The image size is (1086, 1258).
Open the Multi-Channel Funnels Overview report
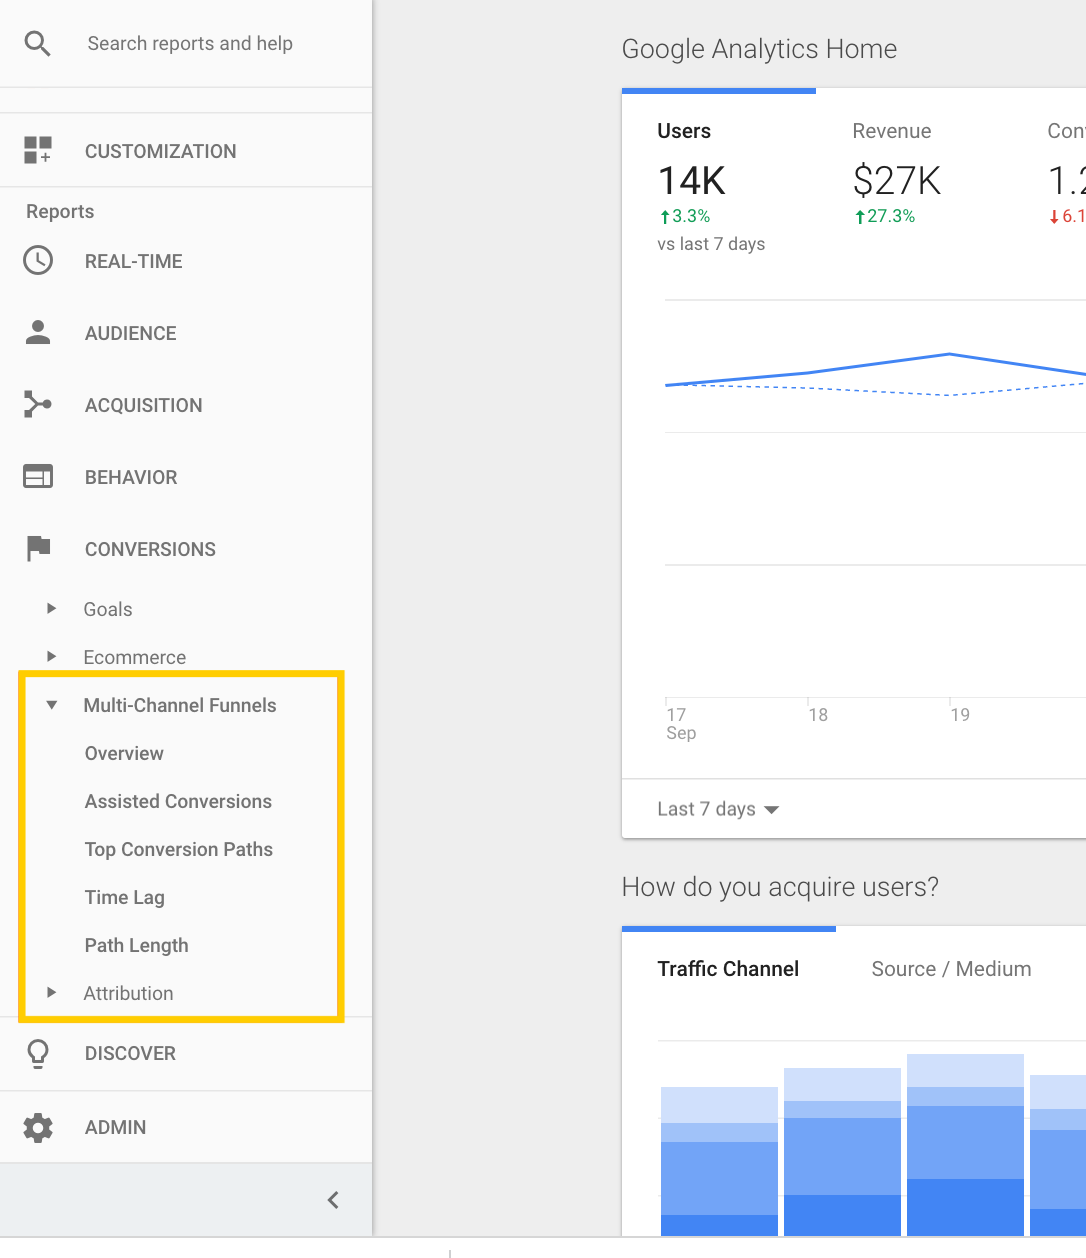(124, 753)
